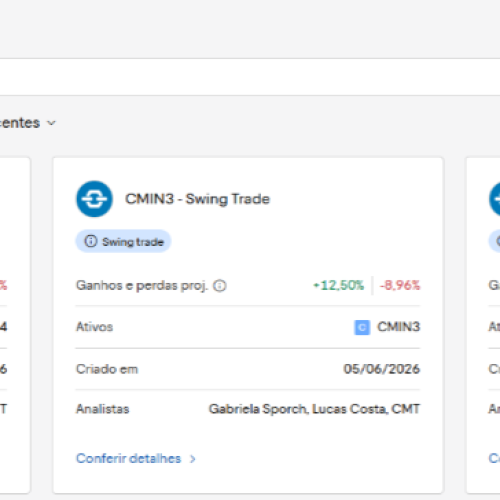
Task: Click the CMIN3 Swing Trade round logo icon
Action: tap(94, 199)
